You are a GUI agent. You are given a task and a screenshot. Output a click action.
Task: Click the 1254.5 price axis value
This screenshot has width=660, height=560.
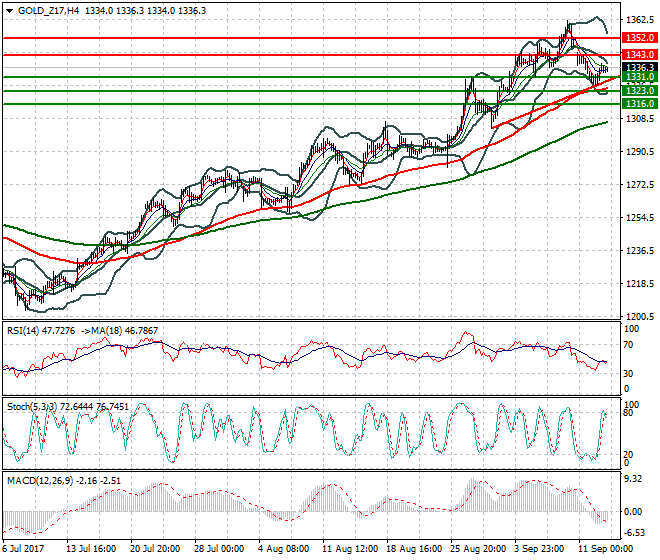pyautogui.click(x=640, y=218)
